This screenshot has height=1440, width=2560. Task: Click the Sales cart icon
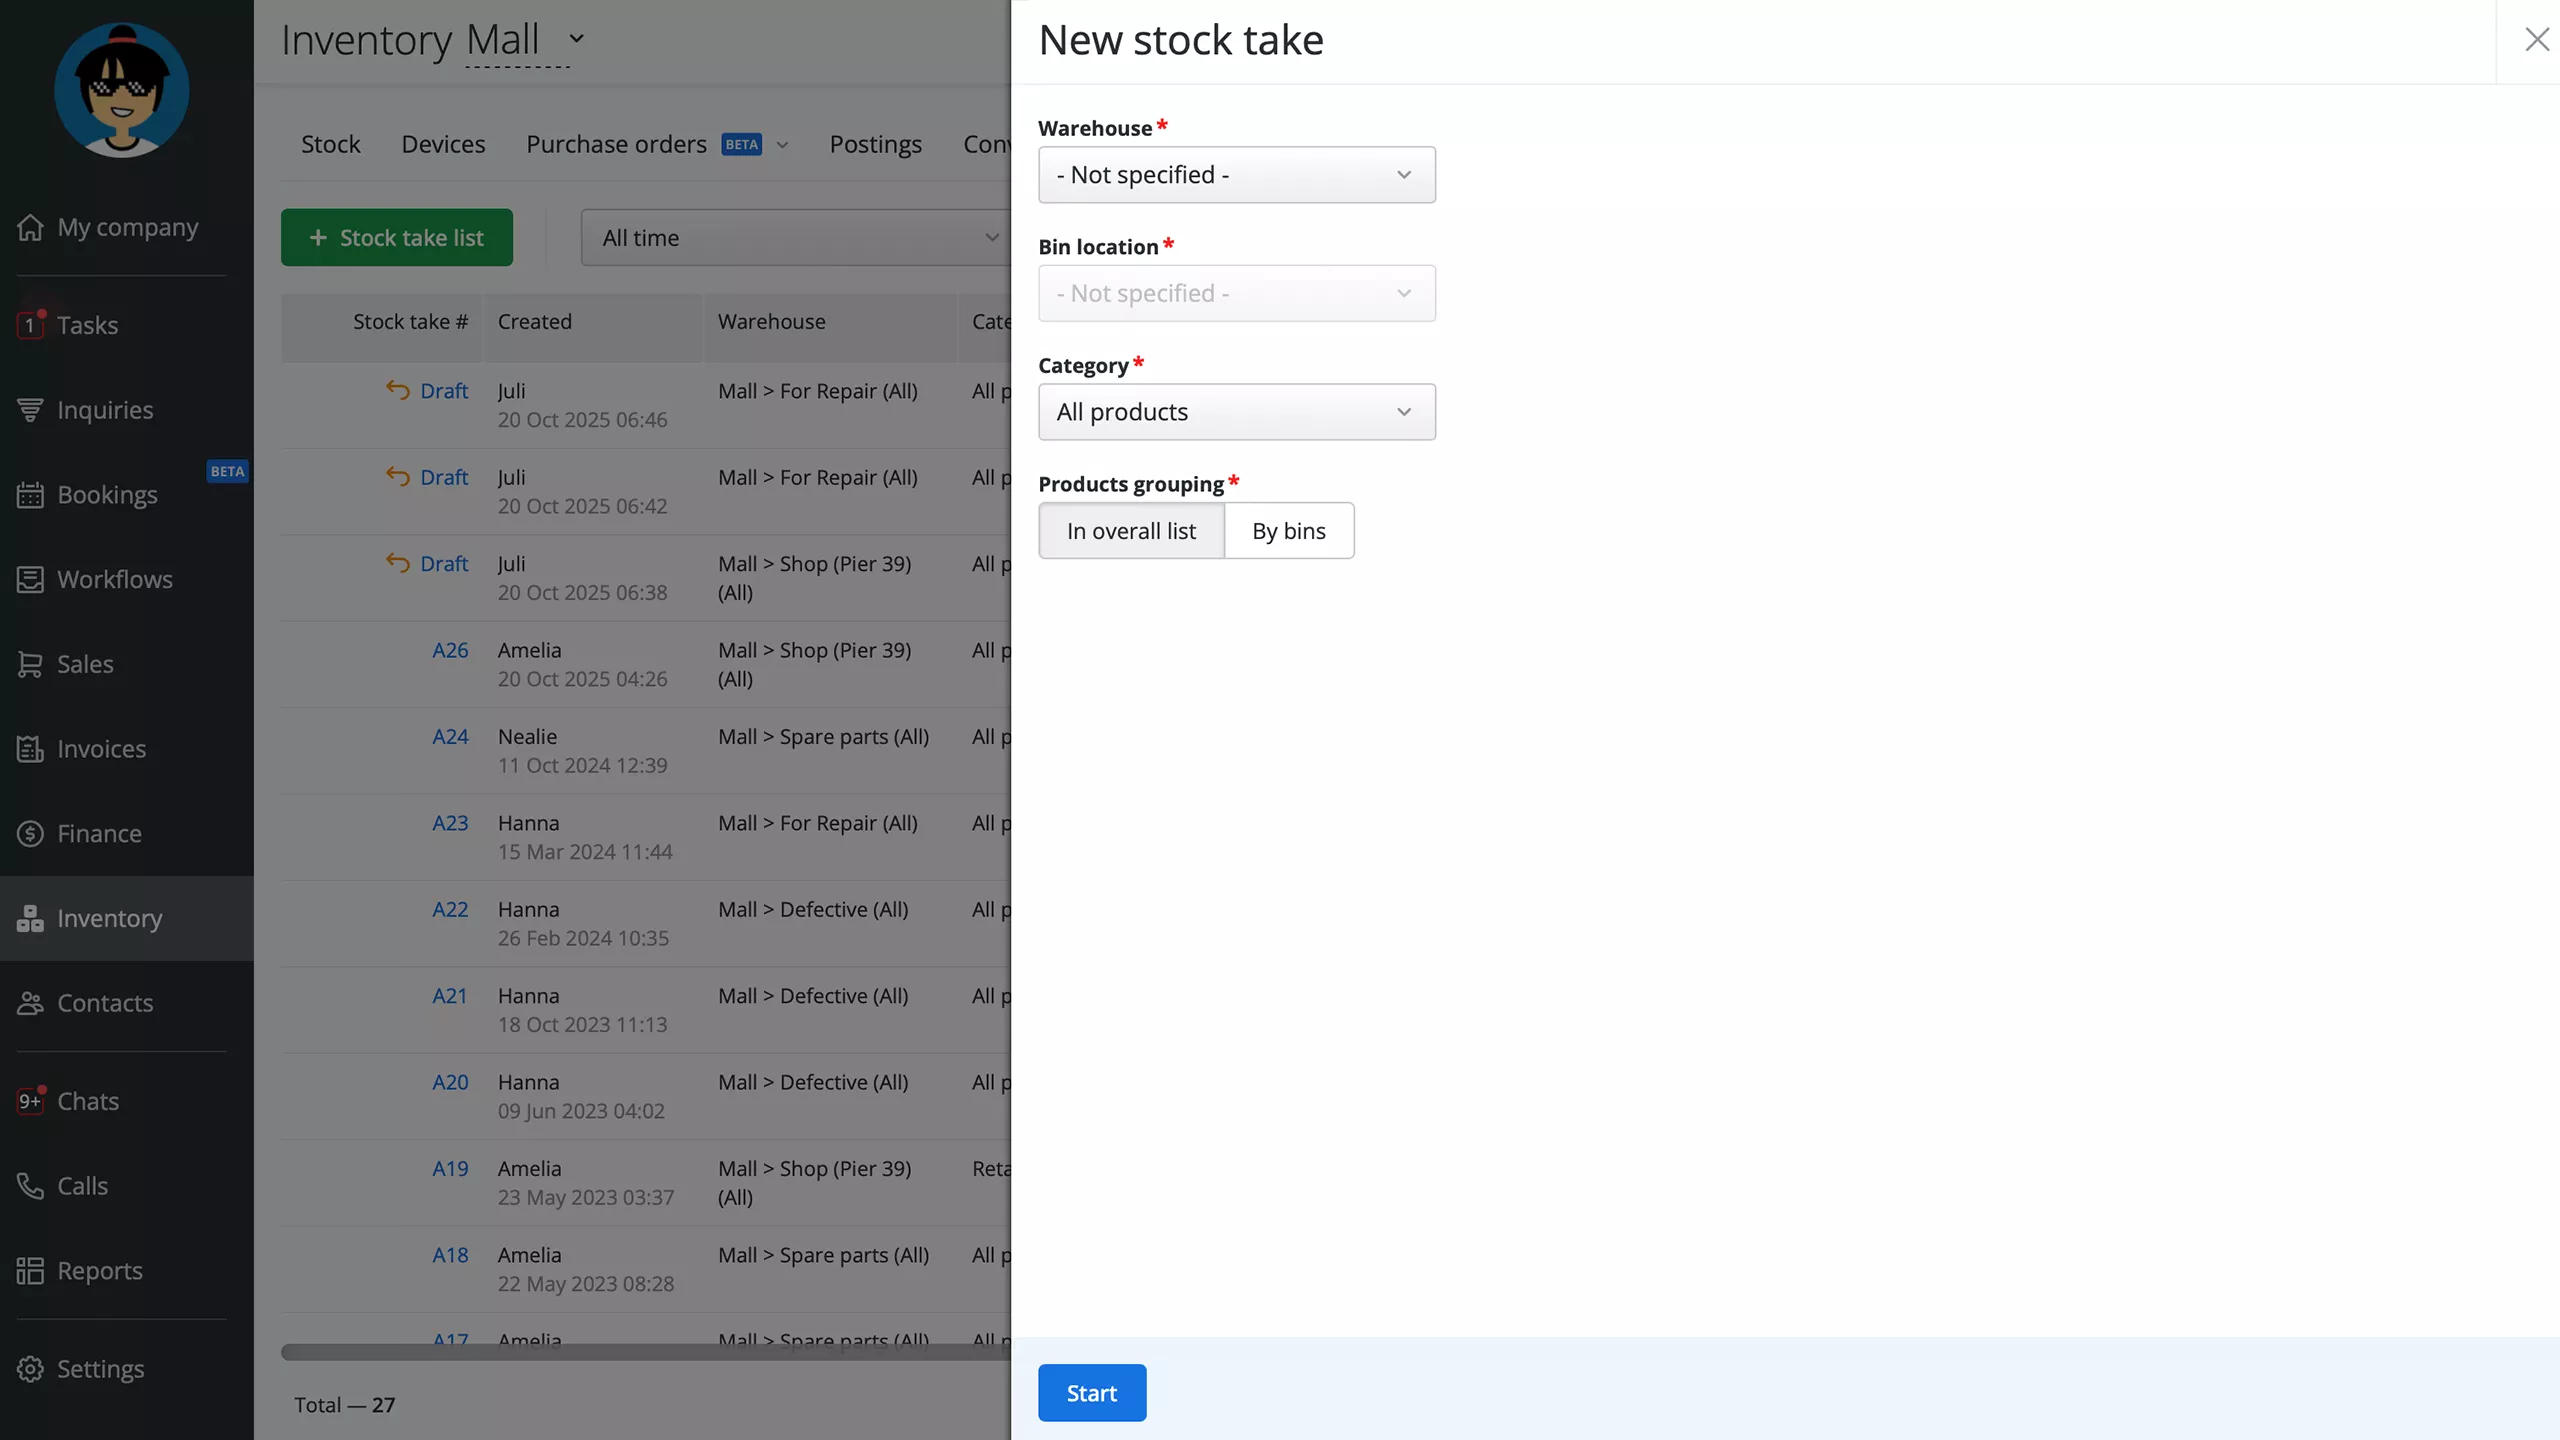(x=30, y=664)
